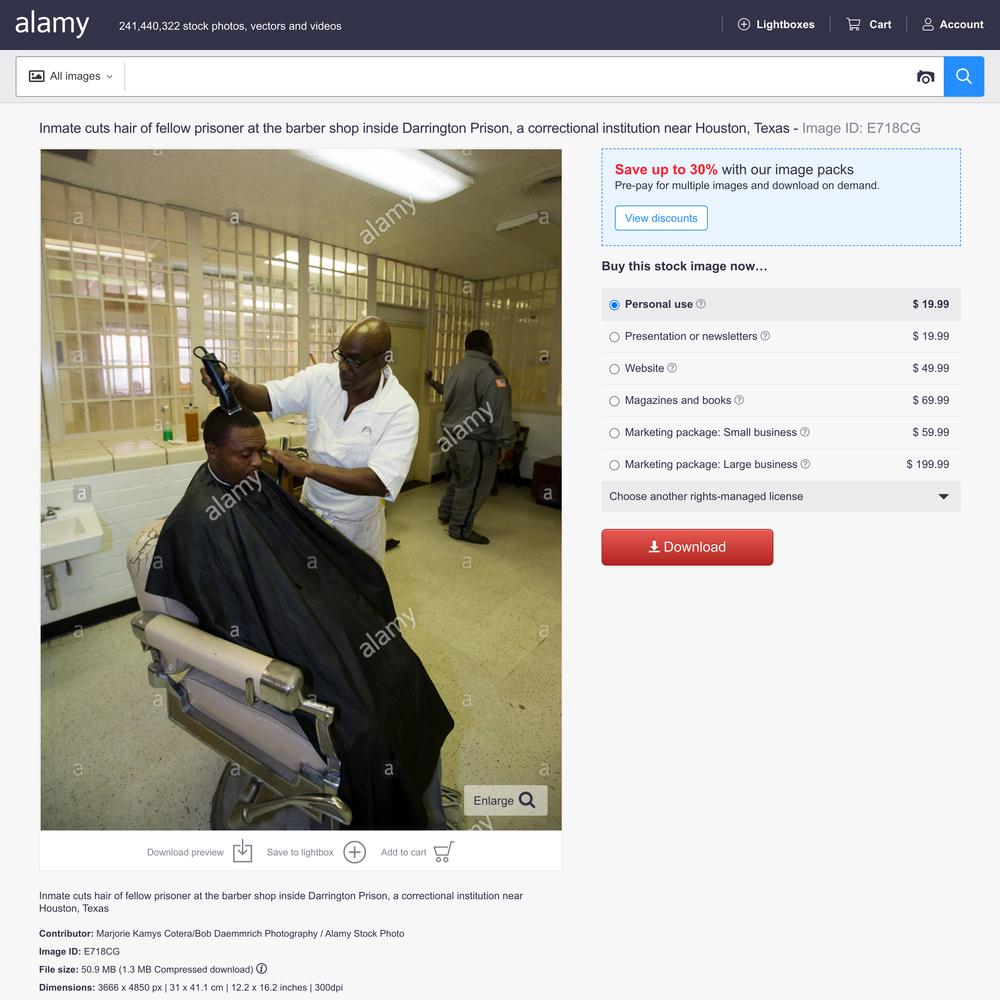Click the help icon next to Website
The image size is (1000, 1000).
click(672, 368)
